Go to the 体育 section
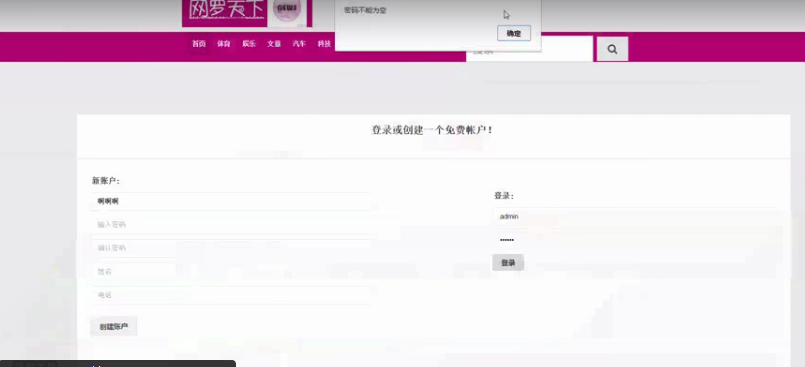The height and width of the screenshot is (367, 805). pos(223,44)
